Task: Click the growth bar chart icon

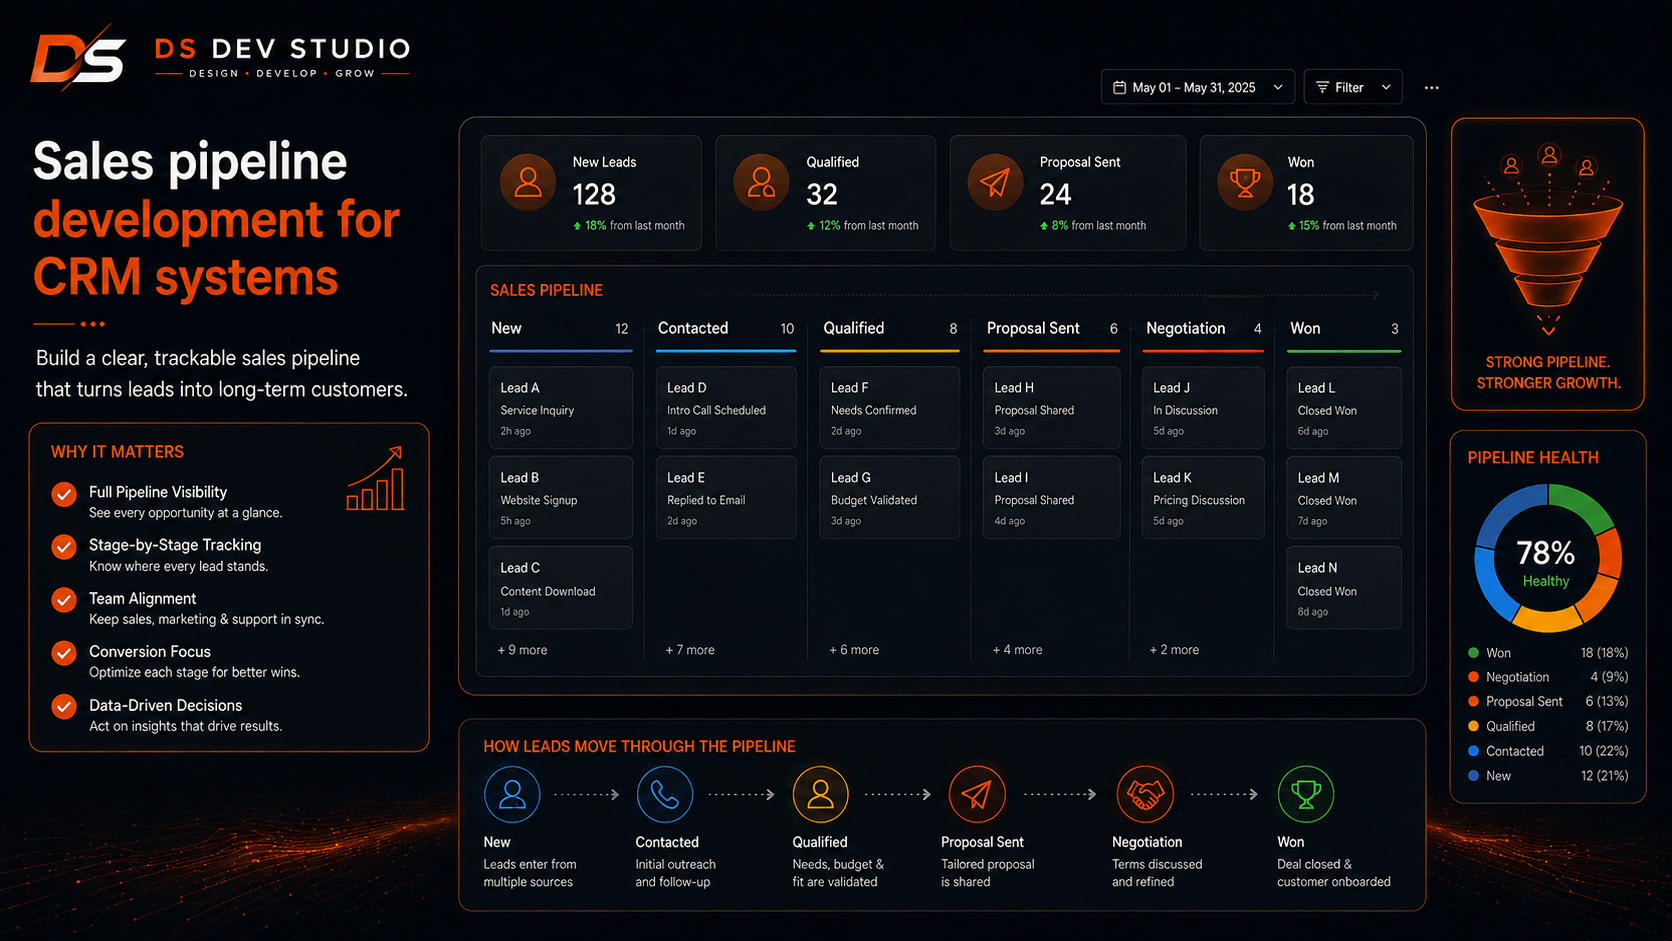Action: [376, 479]
